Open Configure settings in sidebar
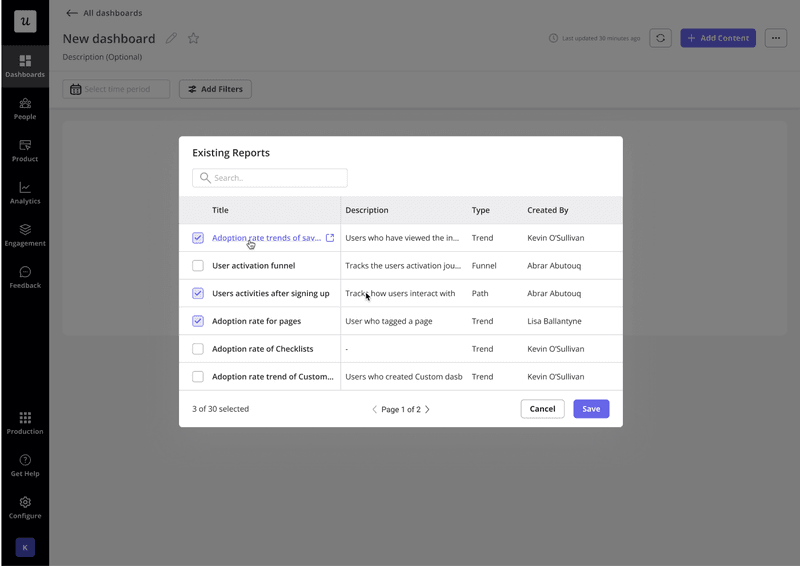 25,507
